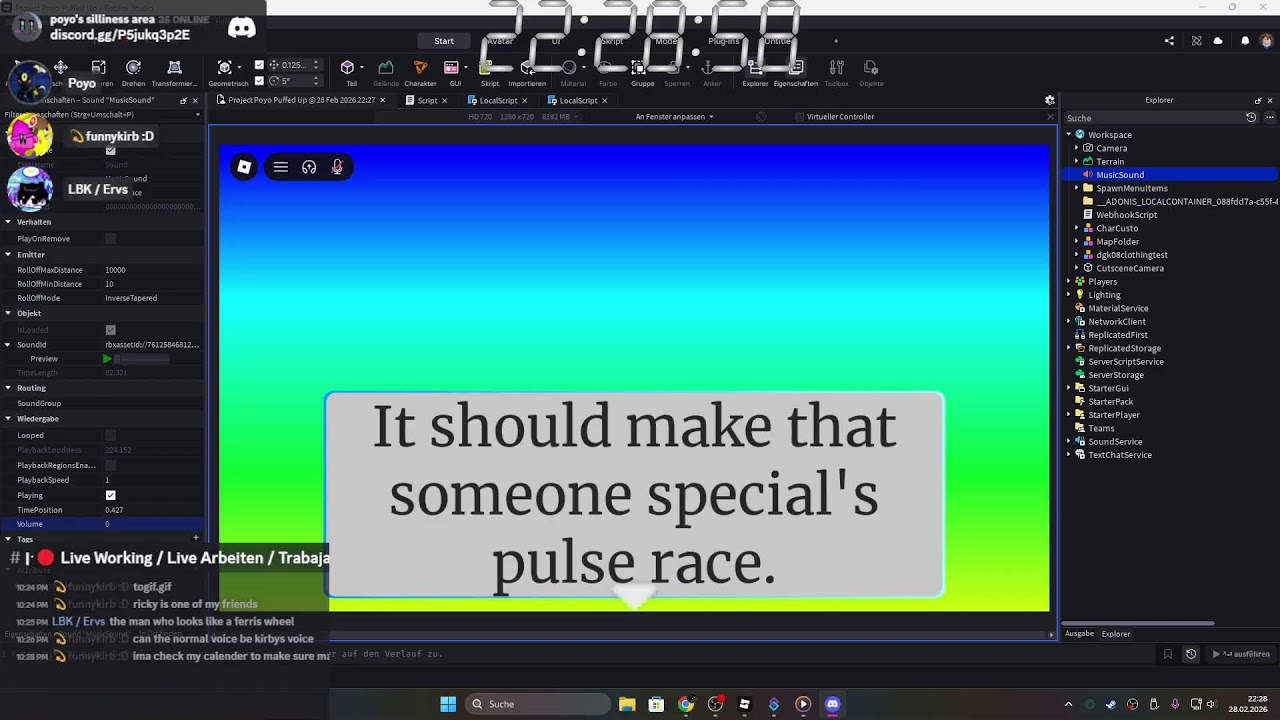The width and height of the screenshot is (1280, 720).
Task: Close the Script document tab
Action: pyautogui.click(x=445, y=100)
